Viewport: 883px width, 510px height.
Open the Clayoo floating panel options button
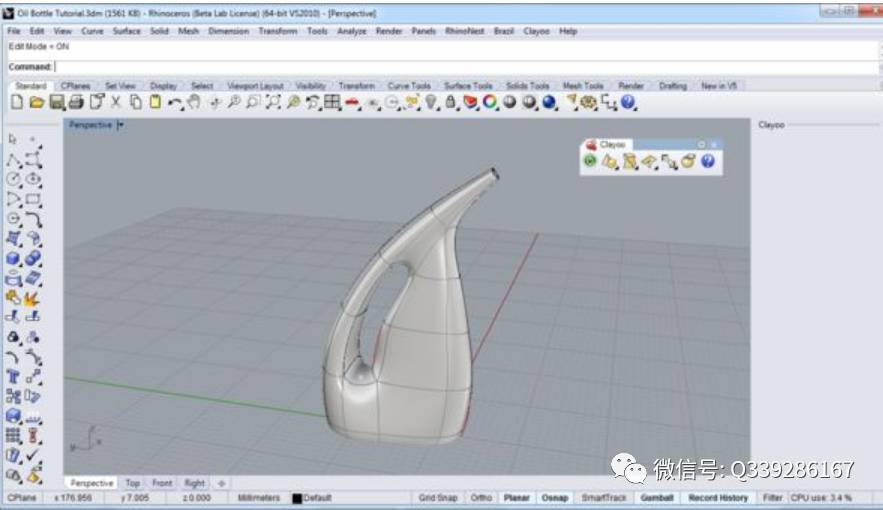[x=701, y=145]
